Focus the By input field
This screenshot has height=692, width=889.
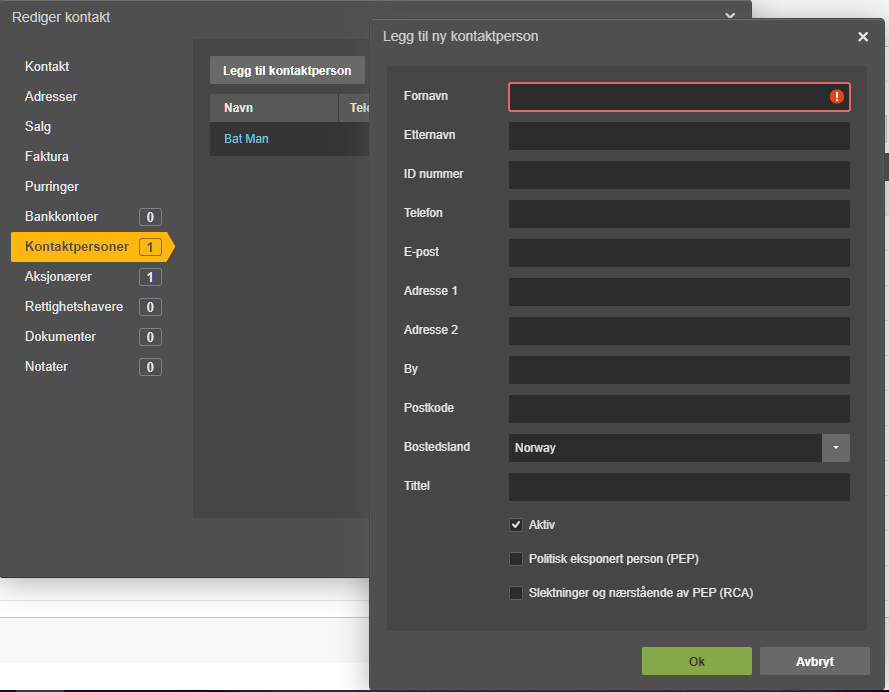(679, 370)
